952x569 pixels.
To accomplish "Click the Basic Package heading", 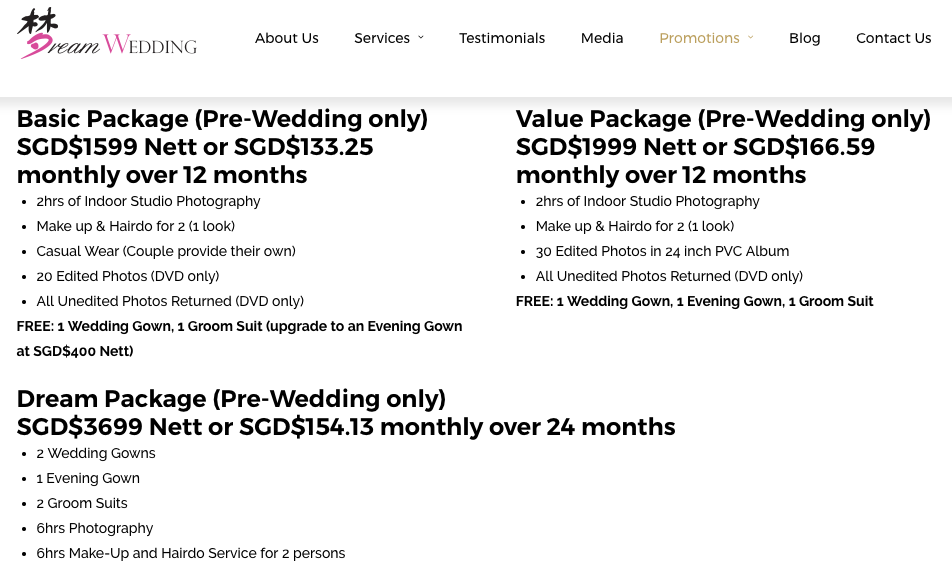I will pyautogui.click(x=222, y=120).
